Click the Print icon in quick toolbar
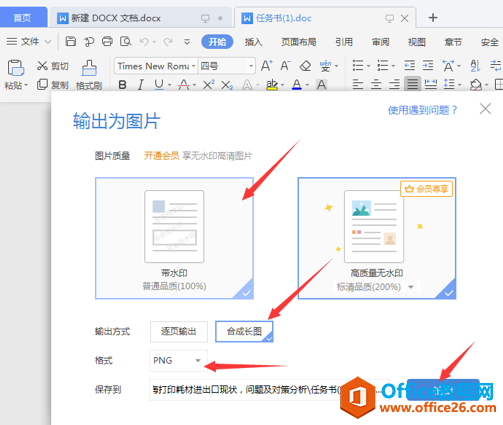 (x=107, y=42)
